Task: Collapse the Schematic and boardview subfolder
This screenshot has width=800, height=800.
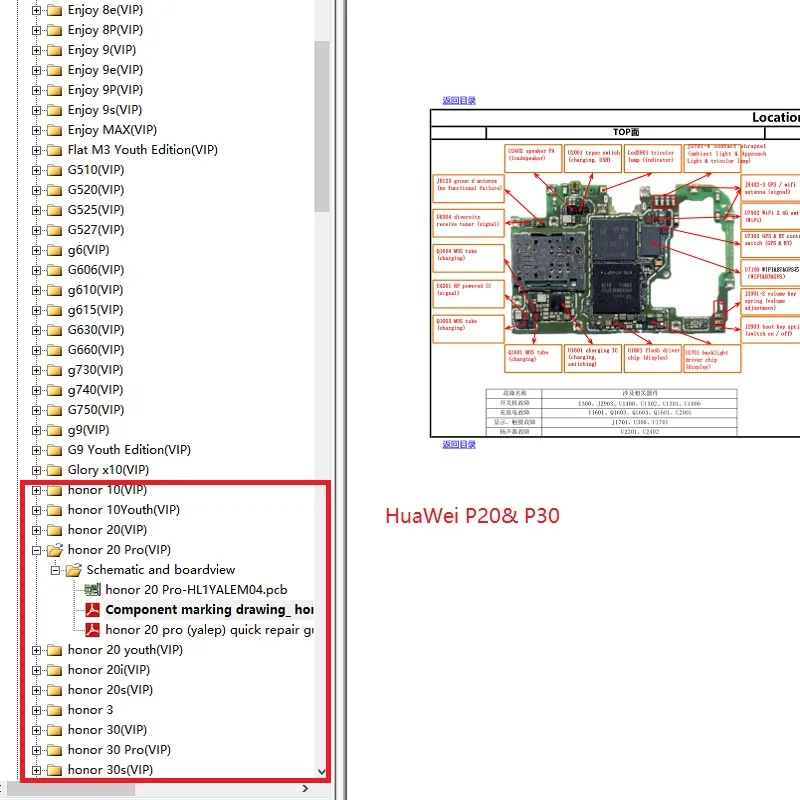Action: tap(55, 570)
